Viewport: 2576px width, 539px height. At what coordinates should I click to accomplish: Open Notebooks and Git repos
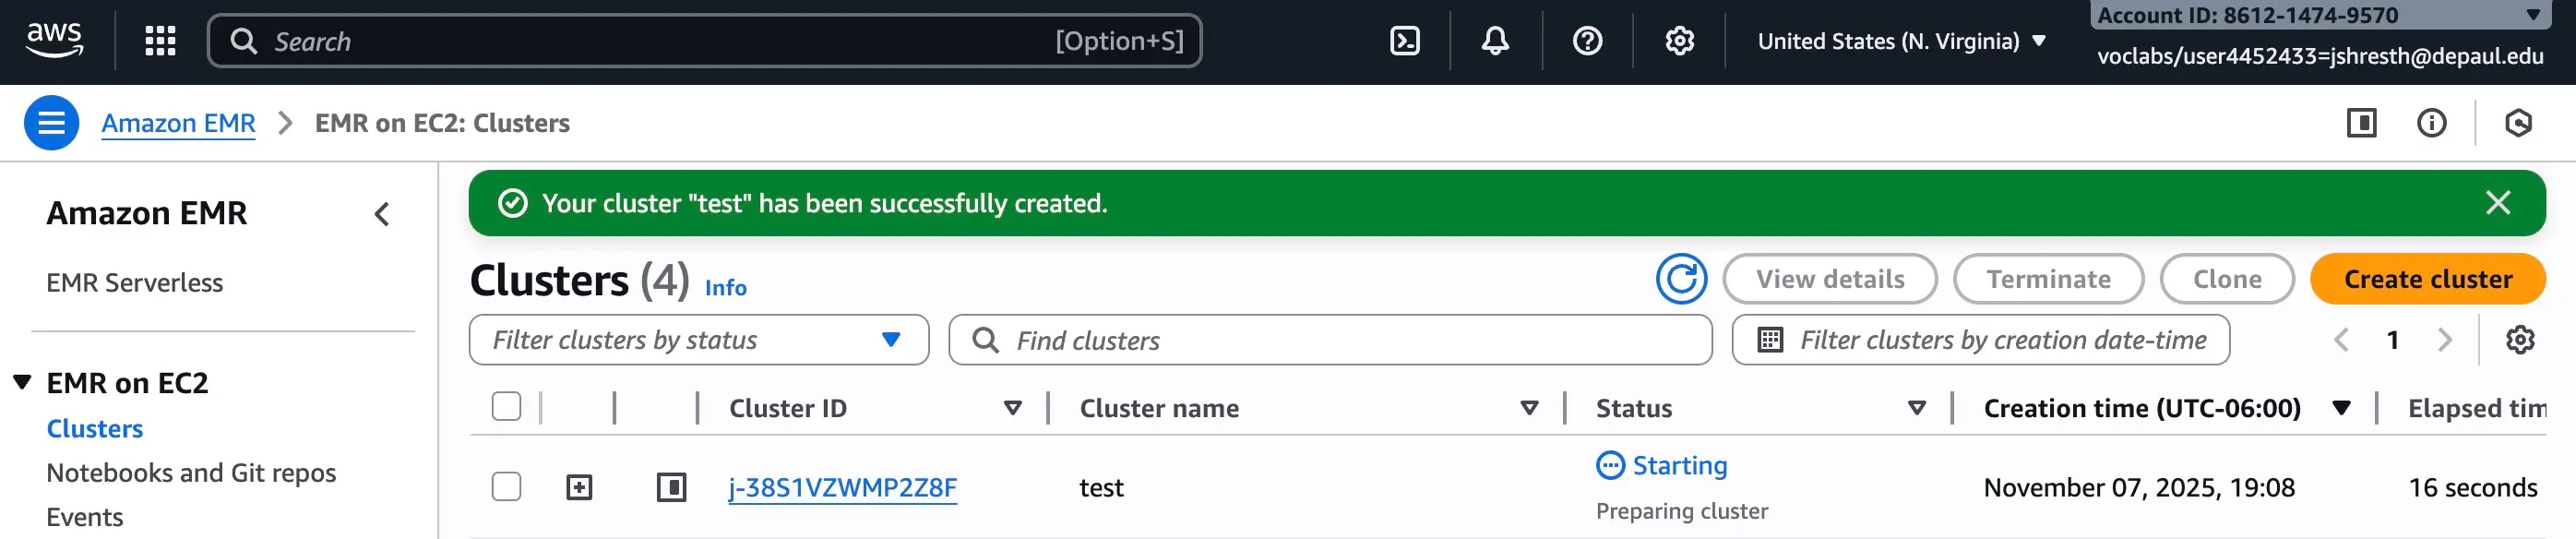191,473
